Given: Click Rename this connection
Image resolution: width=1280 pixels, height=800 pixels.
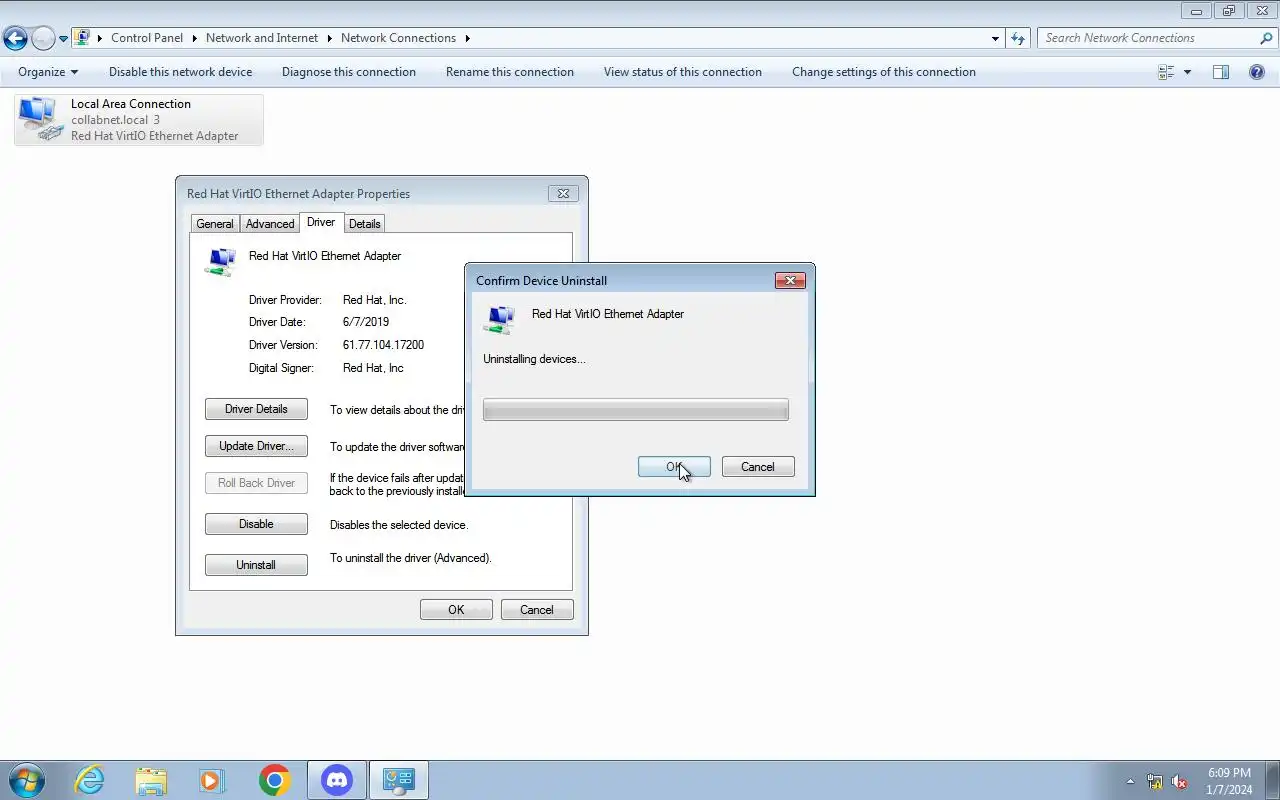Looking at the screenshot, I should point(510,72).
